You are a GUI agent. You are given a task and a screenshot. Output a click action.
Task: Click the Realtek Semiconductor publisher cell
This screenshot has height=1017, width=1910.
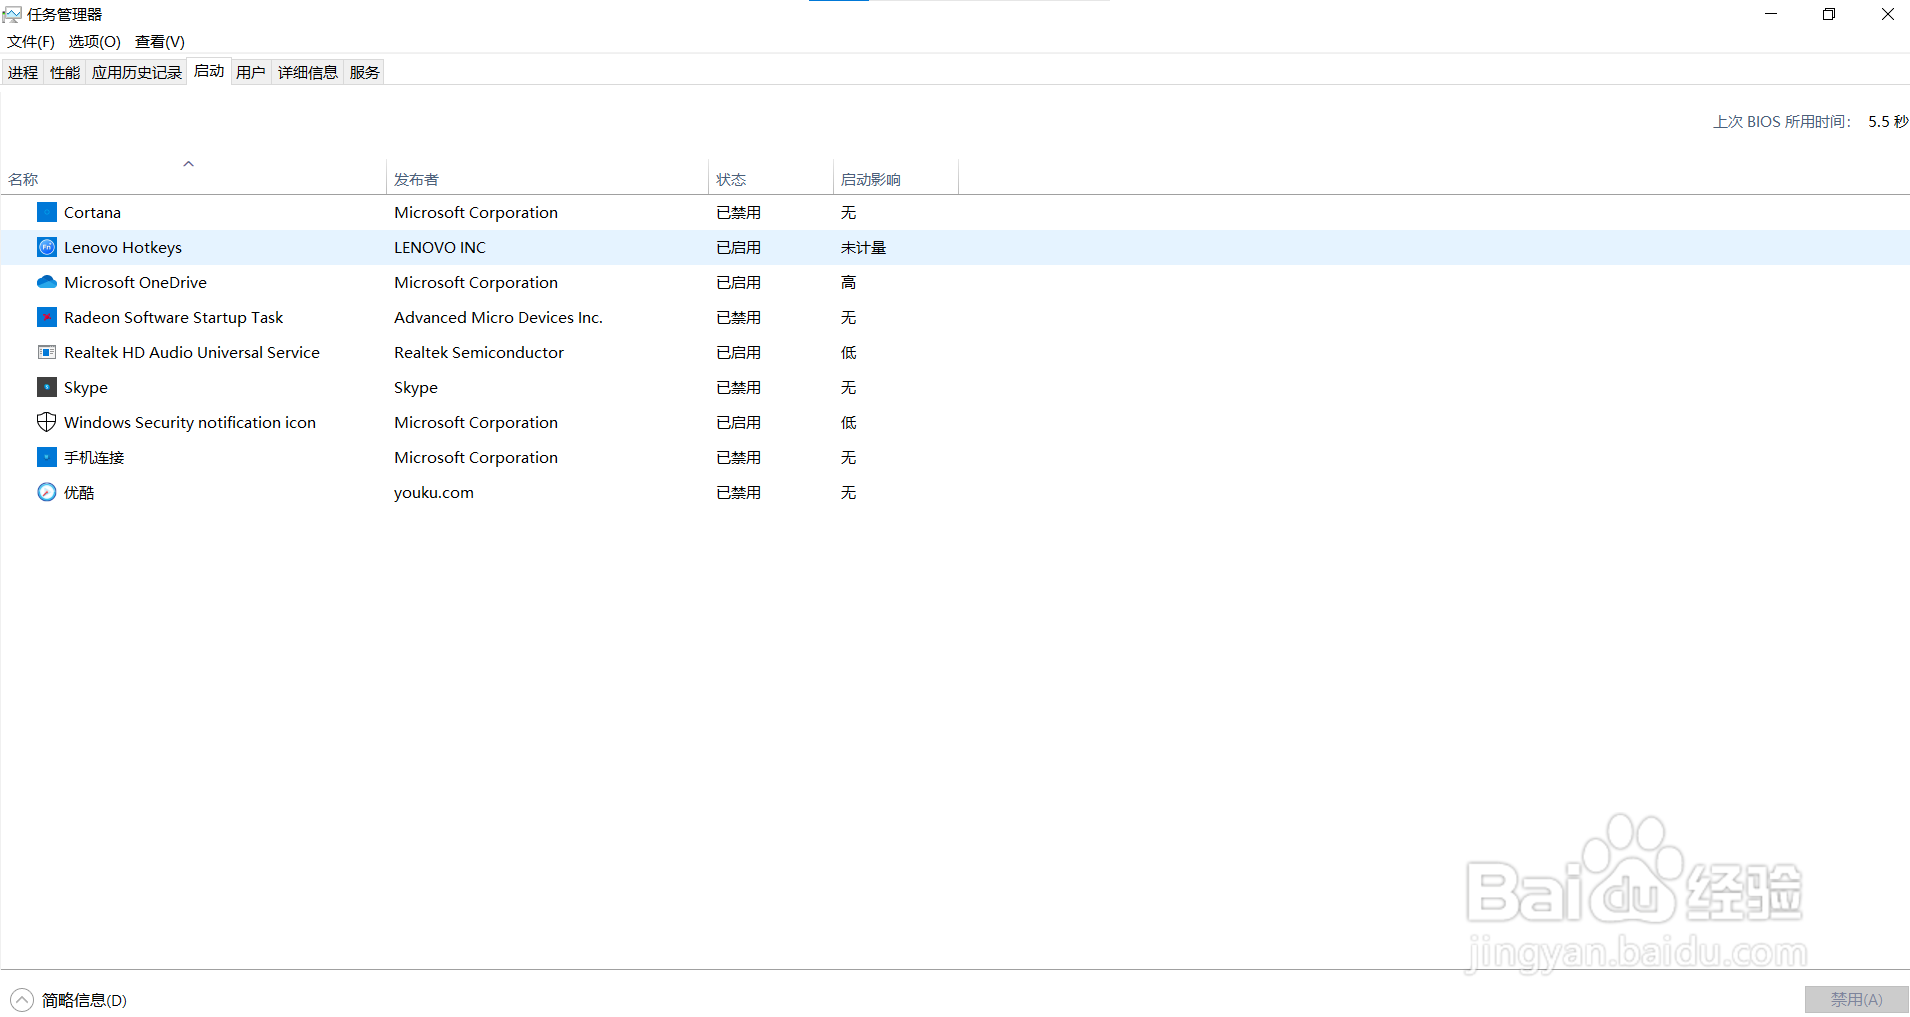click(479, 352)
